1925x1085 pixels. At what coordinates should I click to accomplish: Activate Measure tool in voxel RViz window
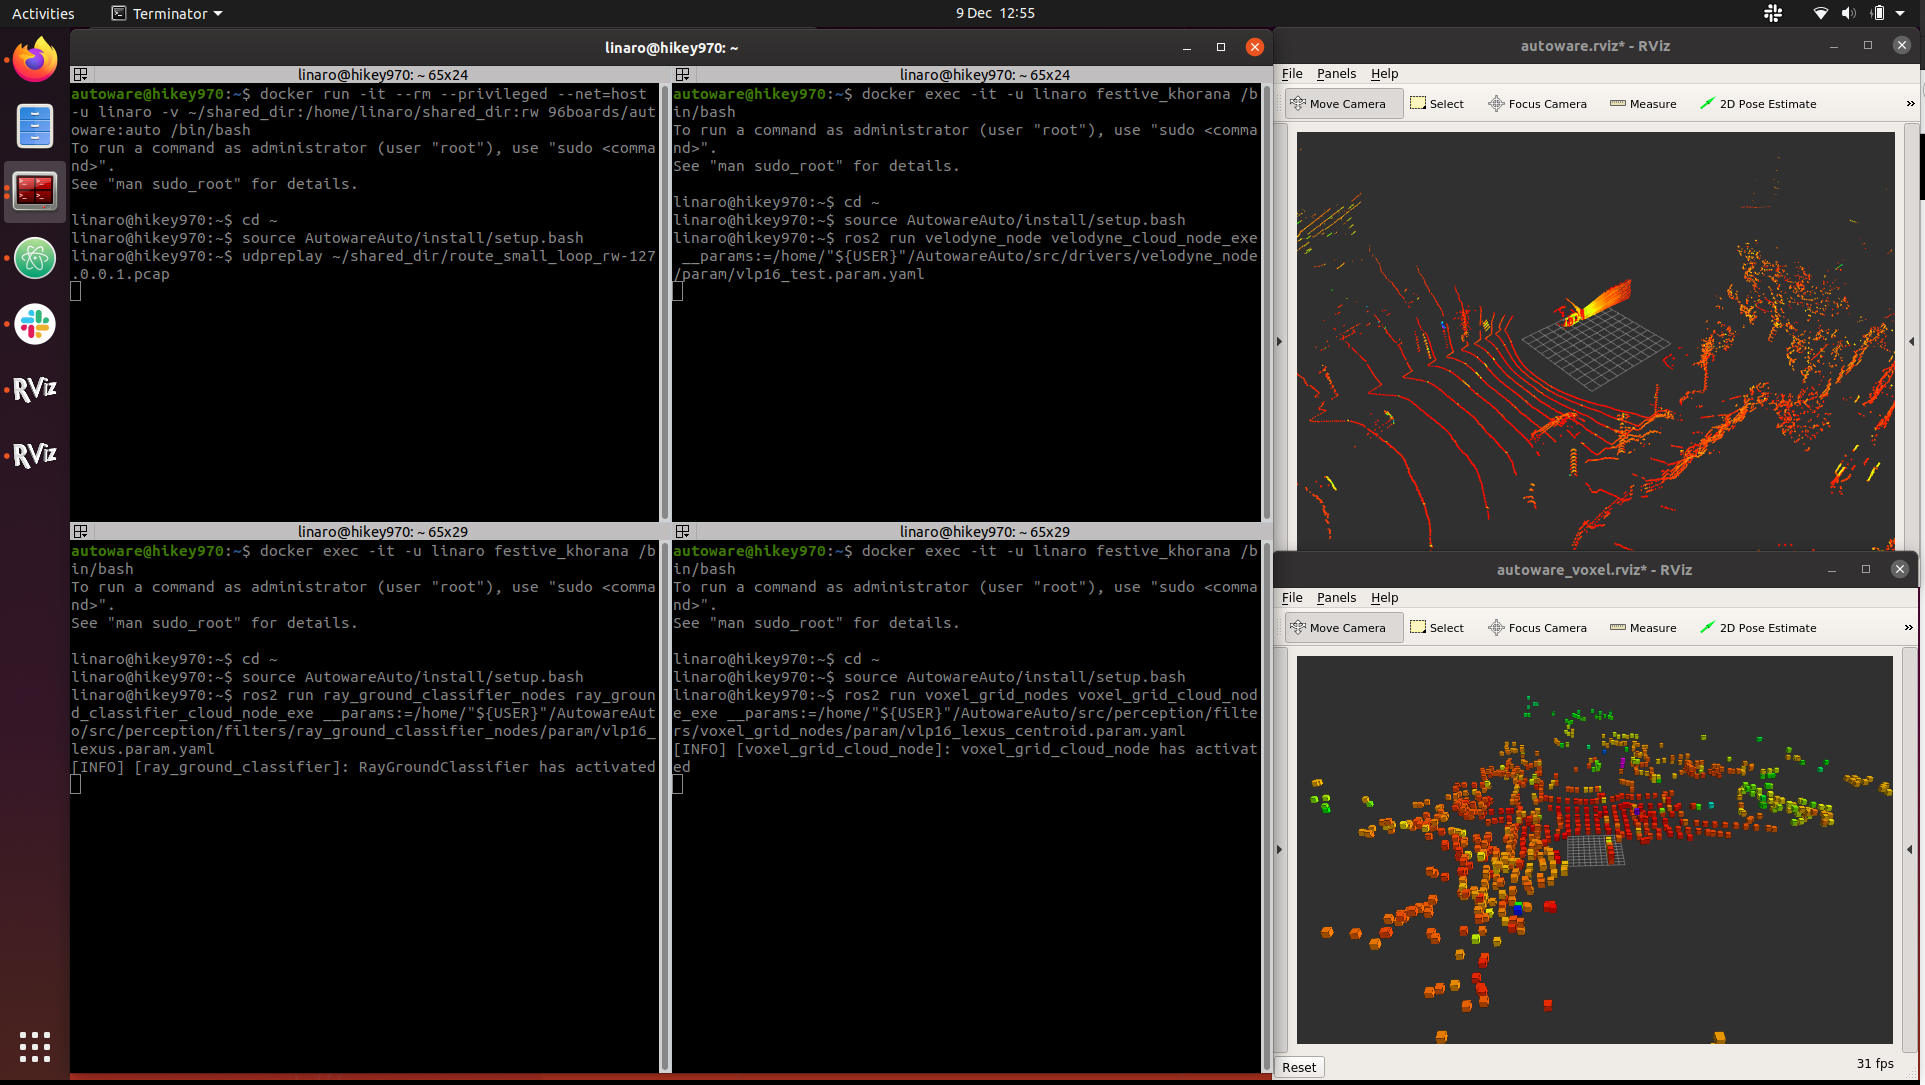click(1643, 628)
